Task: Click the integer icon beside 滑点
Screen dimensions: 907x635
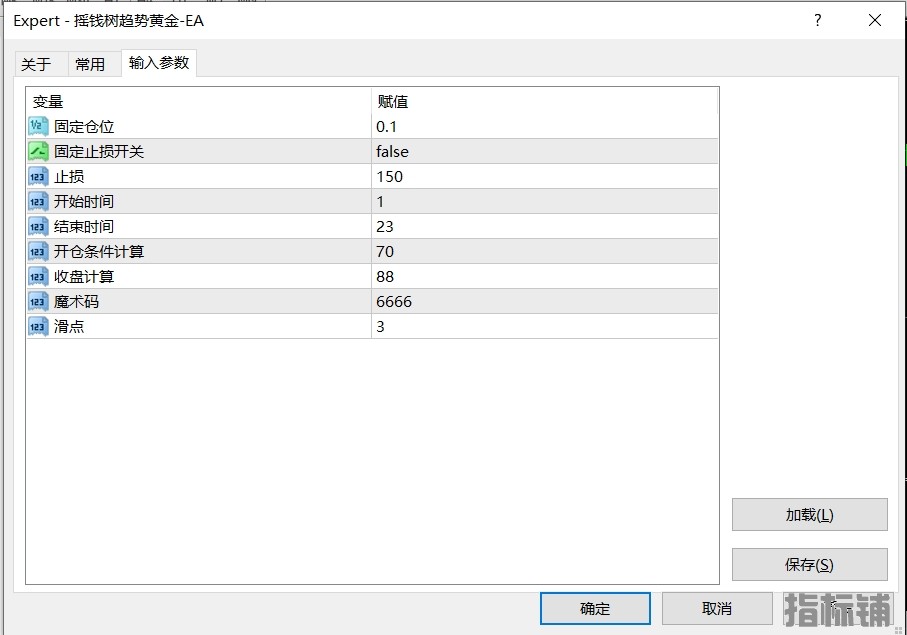Action: pos(38,326)
